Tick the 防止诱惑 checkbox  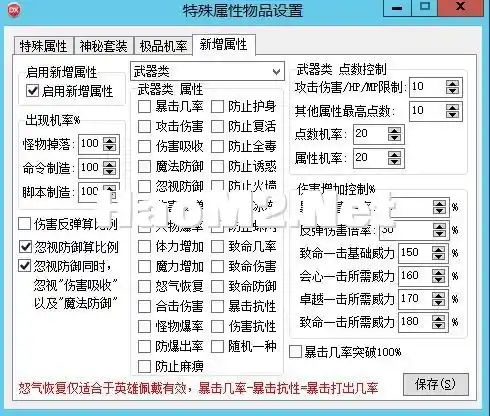click(217, 167)
